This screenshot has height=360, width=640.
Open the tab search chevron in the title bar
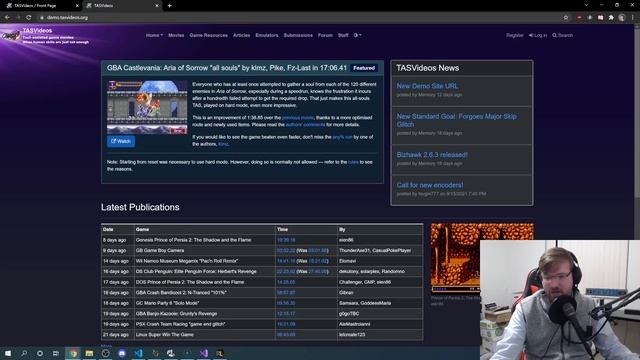(586, 5)
